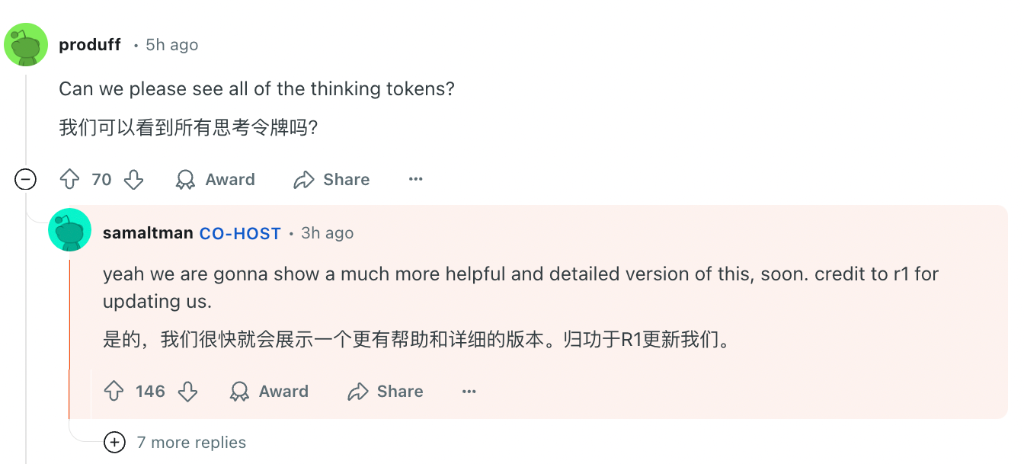The width and height of the screenshot is (1024, 464).
Task: Award samaltman's reply
Action: [269, 391]
